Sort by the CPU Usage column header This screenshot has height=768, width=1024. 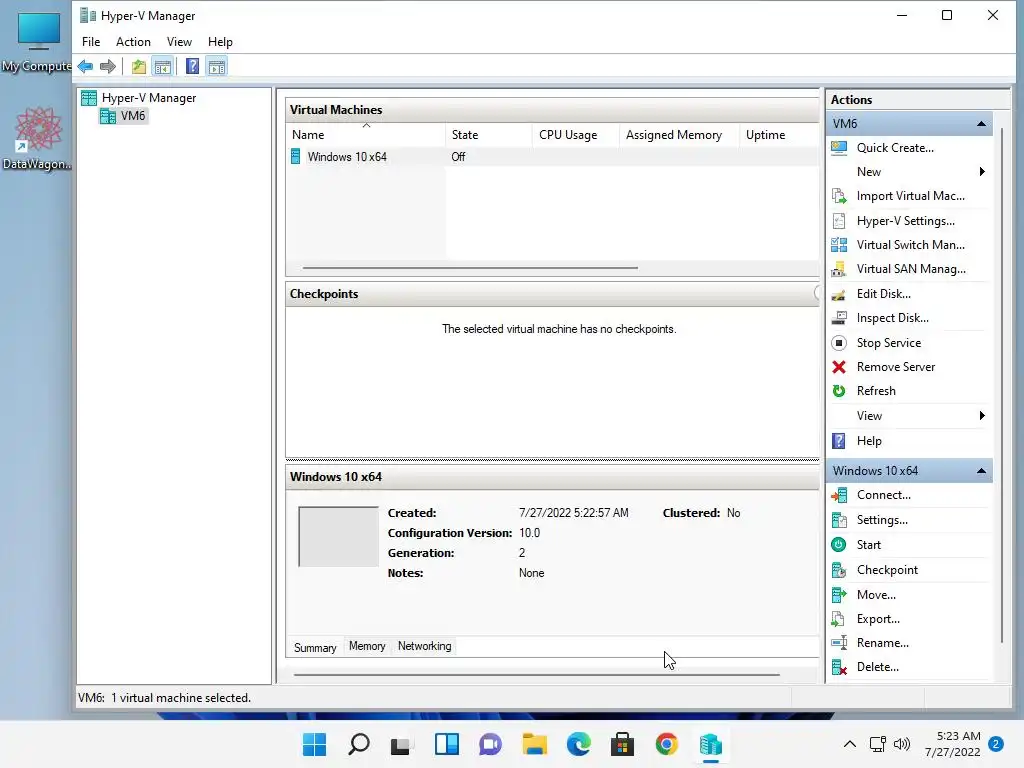coord(575,135)
